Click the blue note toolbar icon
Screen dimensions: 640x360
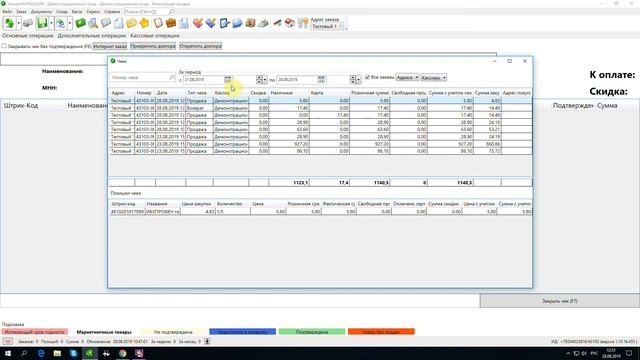pos(106,23)
